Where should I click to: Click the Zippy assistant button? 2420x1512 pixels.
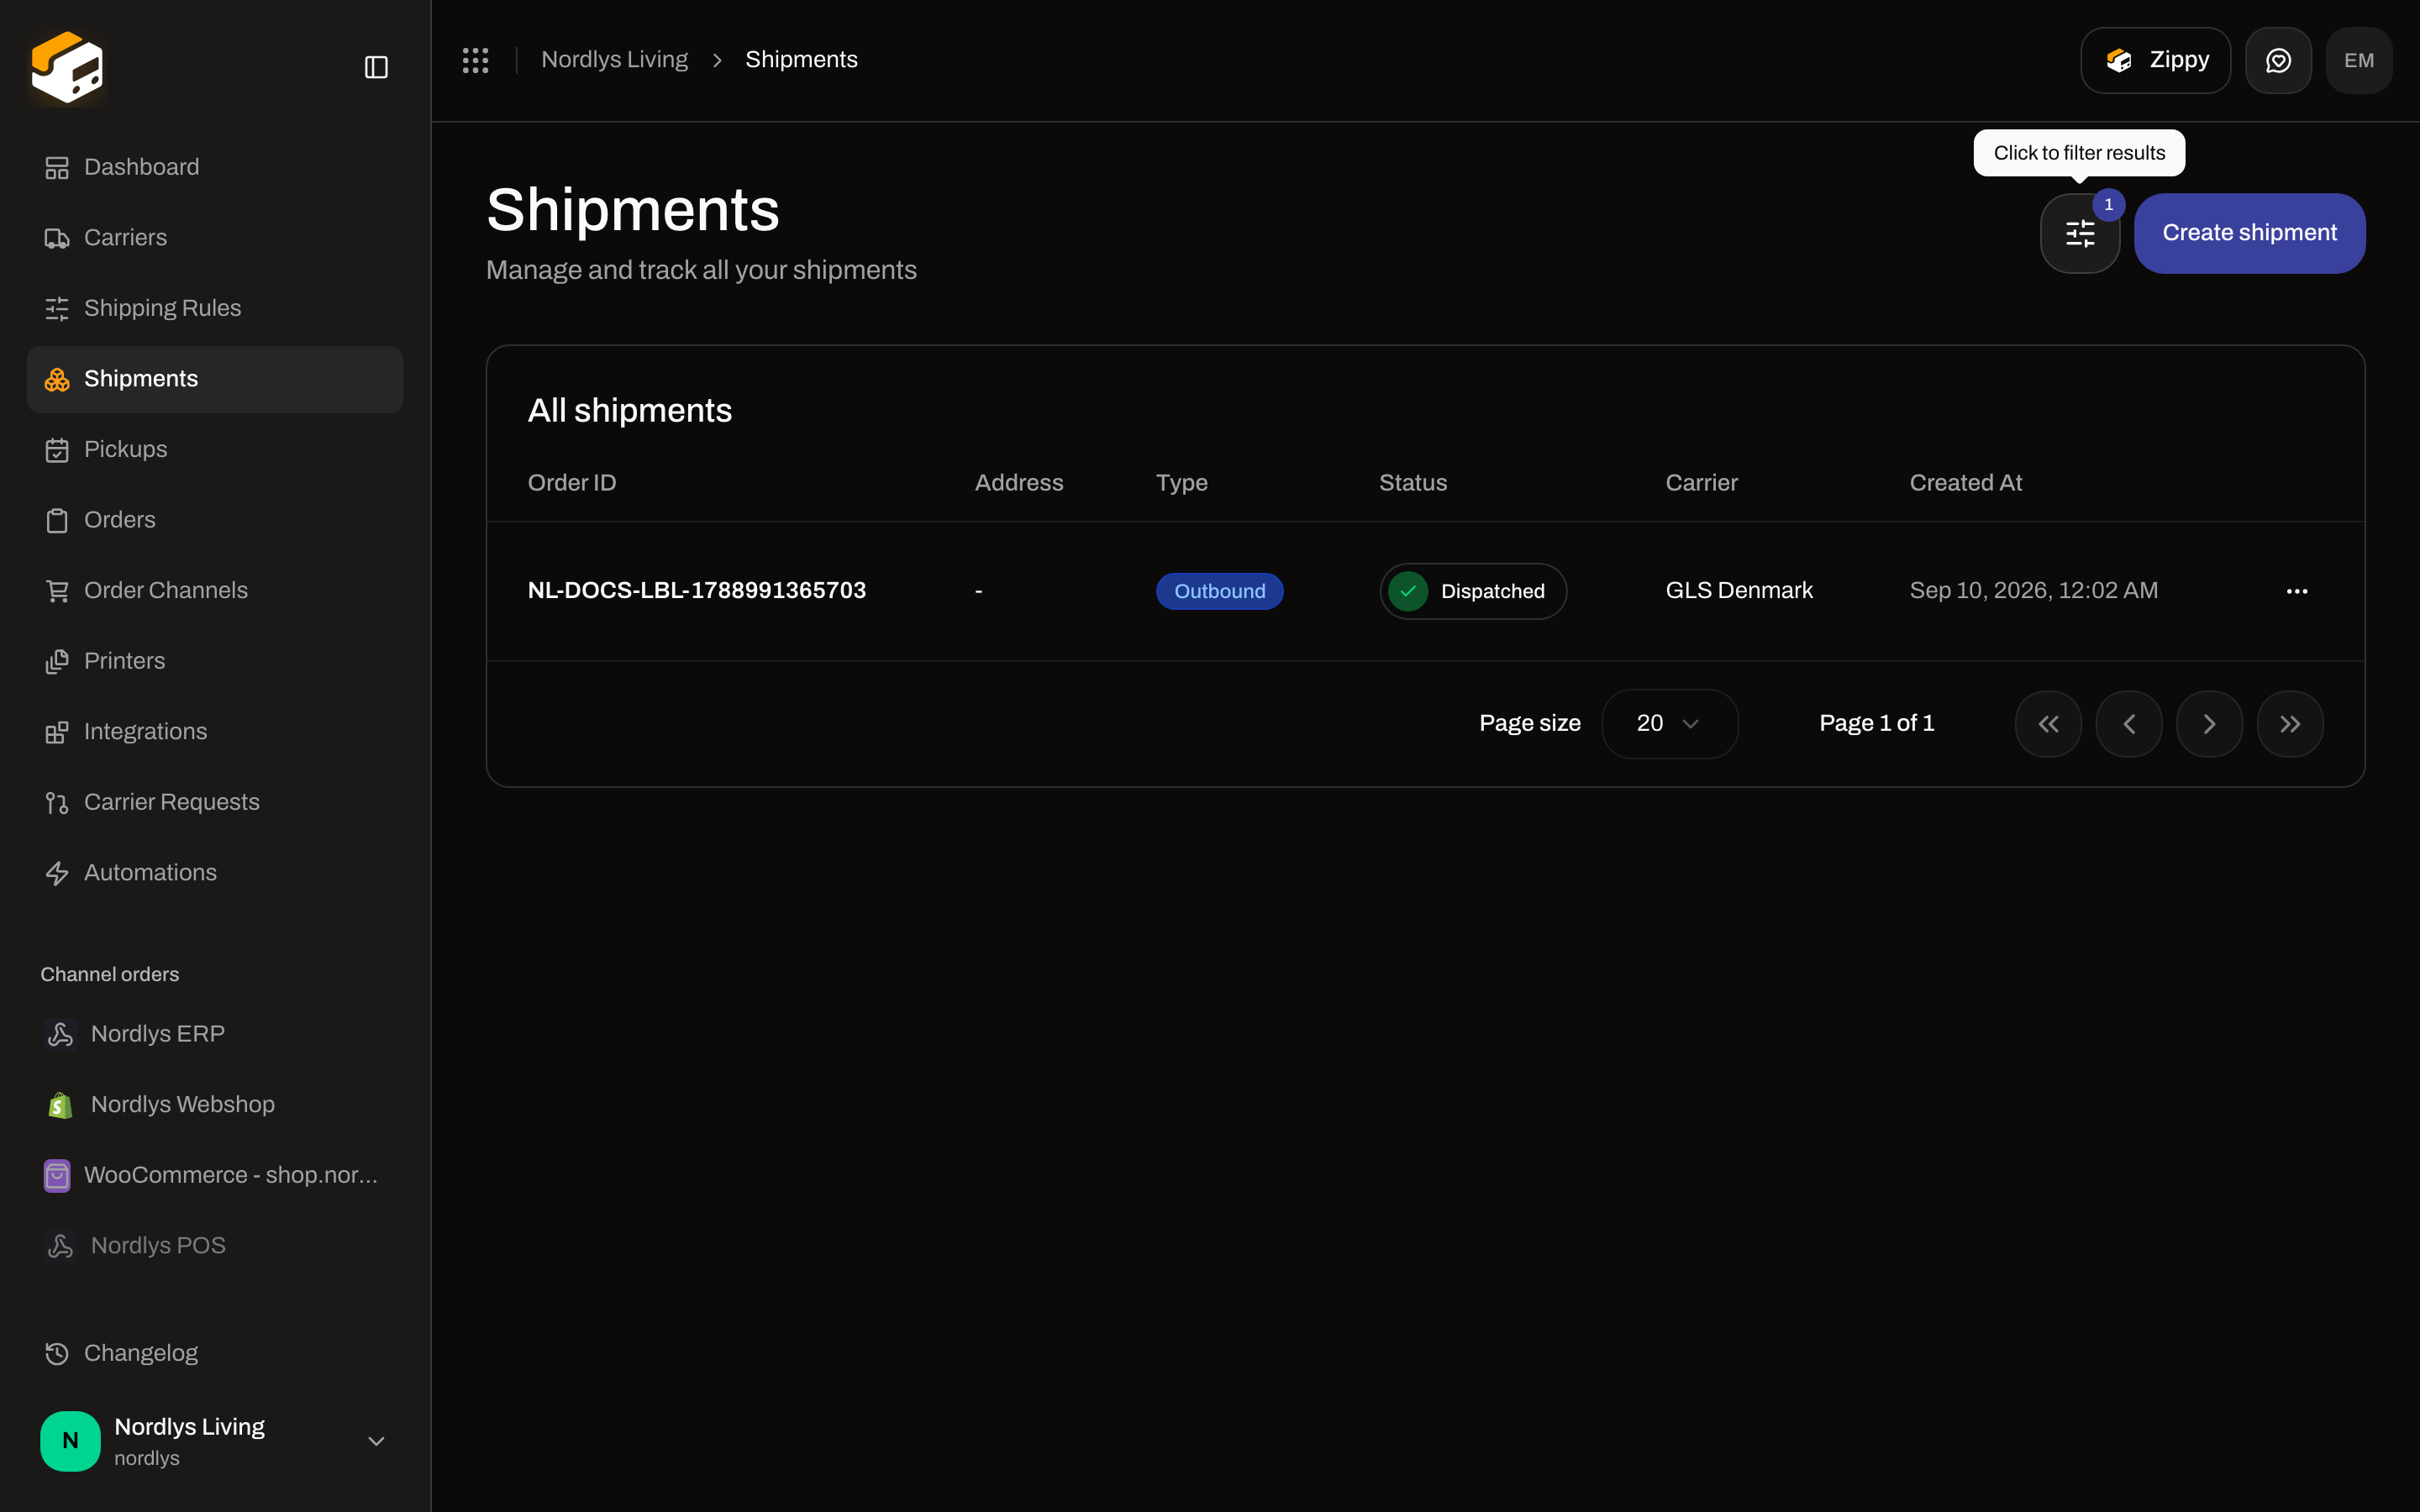2155,60
